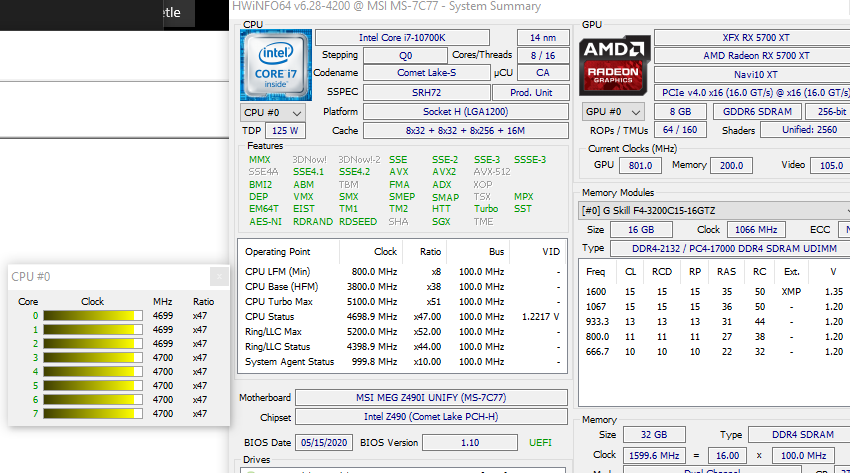
Task: Click the AES-NI feature label
Action: (x=265, y=222)
